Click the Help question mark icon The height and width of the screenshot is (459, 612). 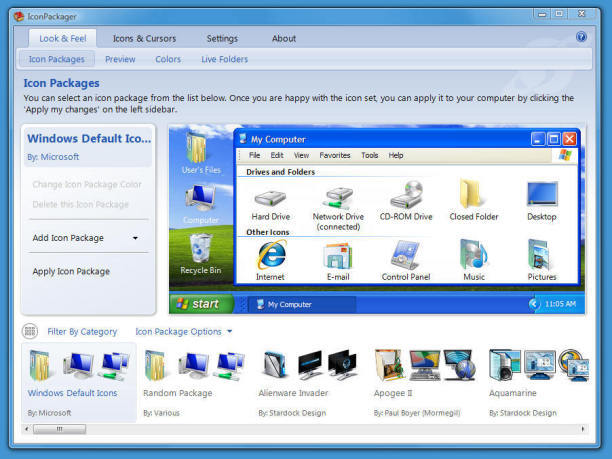pyautogui.click(x=581, y=37)
